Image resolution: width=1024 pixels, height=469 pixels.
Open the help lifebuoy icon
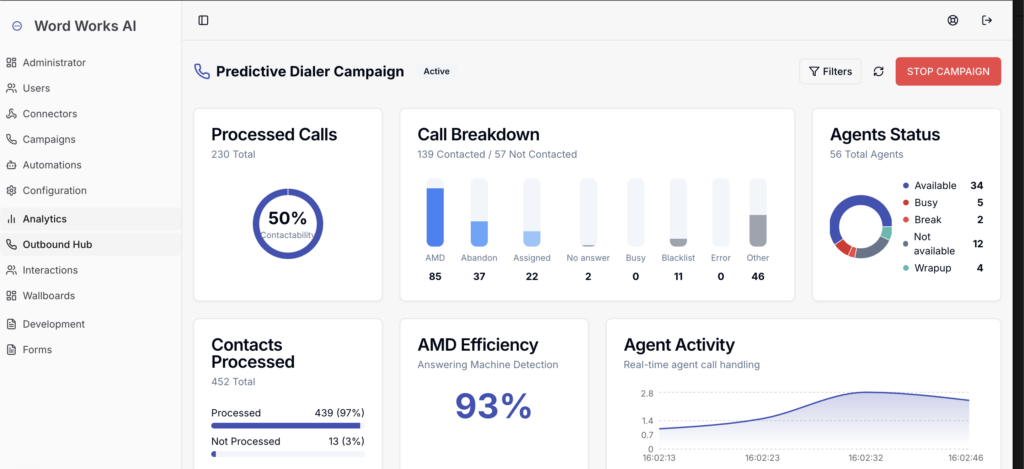pyautogui.click(x=953, y=20)
